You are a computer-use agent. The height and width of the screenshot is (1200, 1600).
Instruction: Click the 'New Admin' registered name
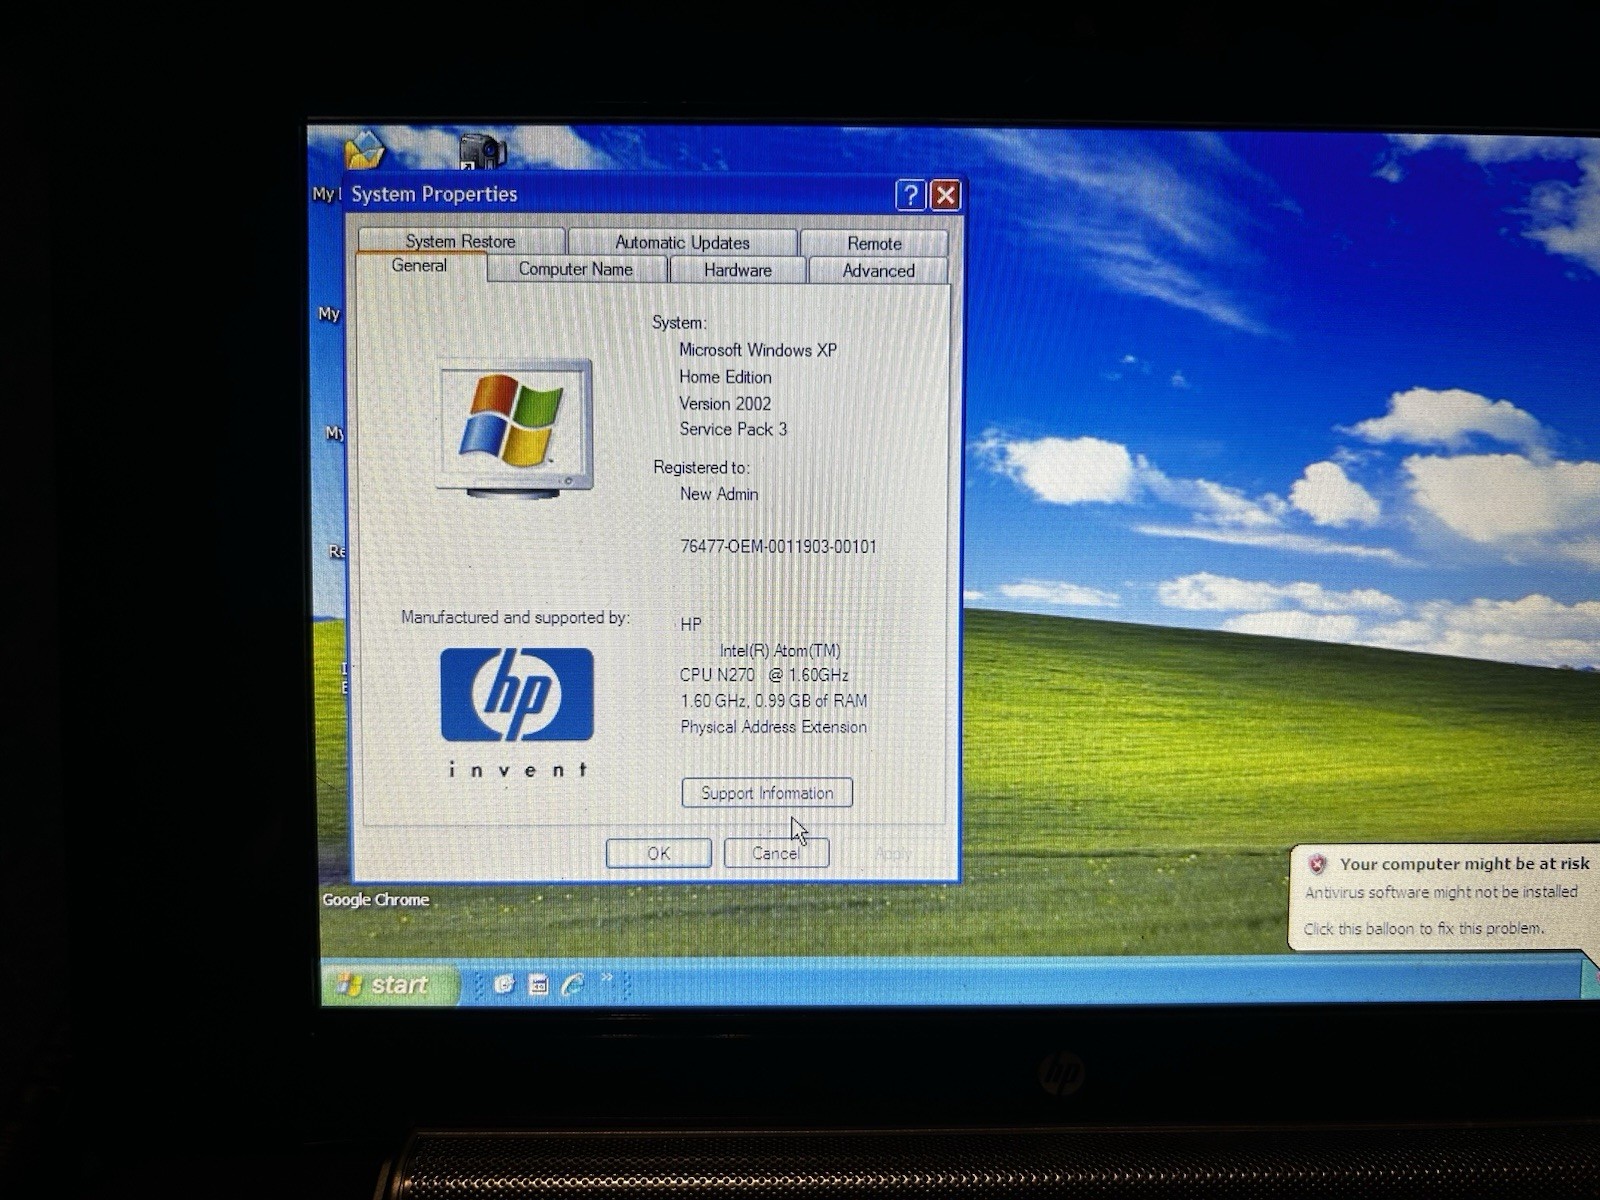[719, 494]
